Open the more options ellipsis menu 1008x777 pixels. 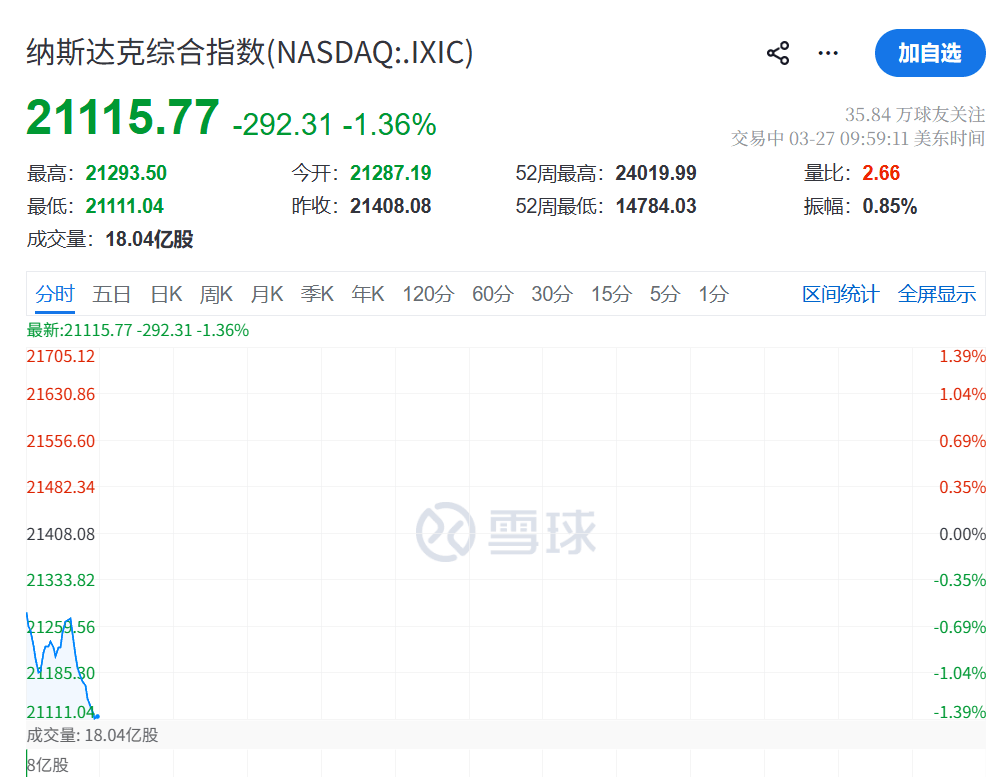pos(828,53)
